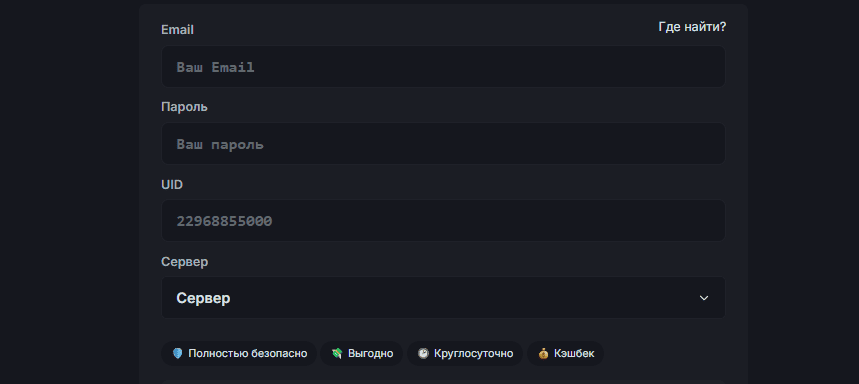Click the blue shield icon
The image size is (859, 384).
click(177, 353)
